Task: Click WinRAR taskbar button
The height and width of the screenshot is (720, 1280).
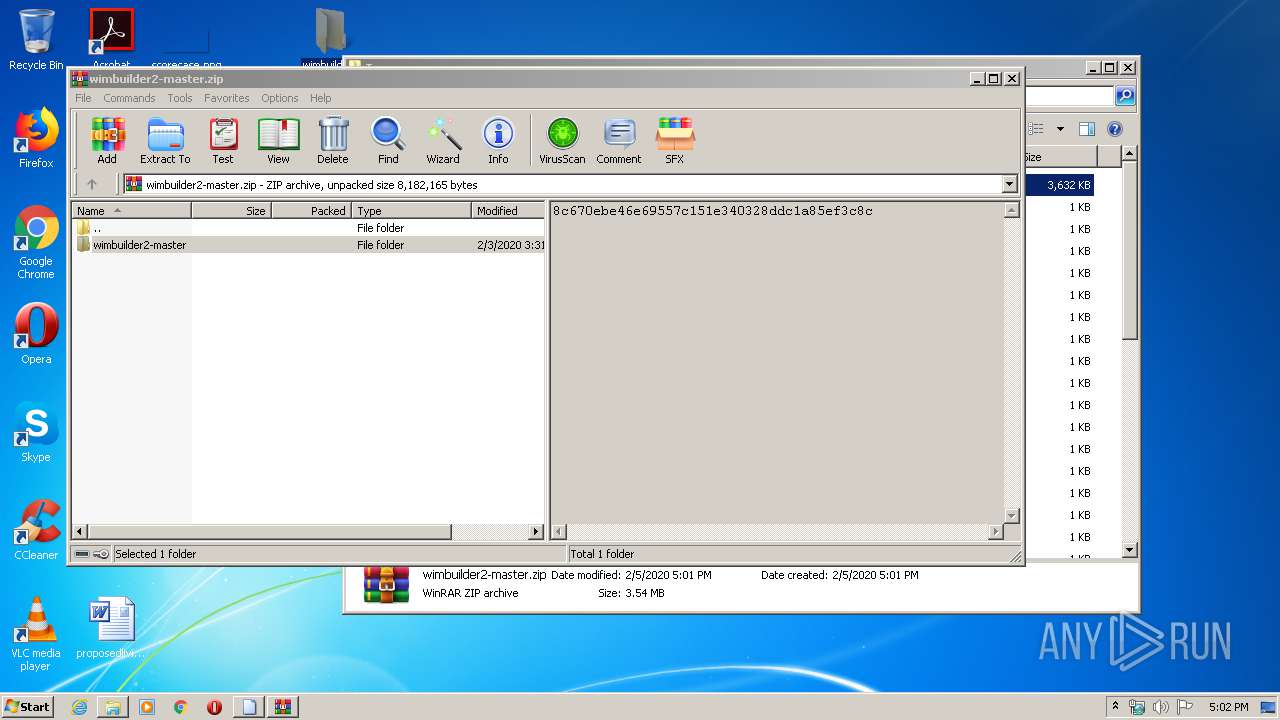Action: pyautogui.click(x=282, y=707)
